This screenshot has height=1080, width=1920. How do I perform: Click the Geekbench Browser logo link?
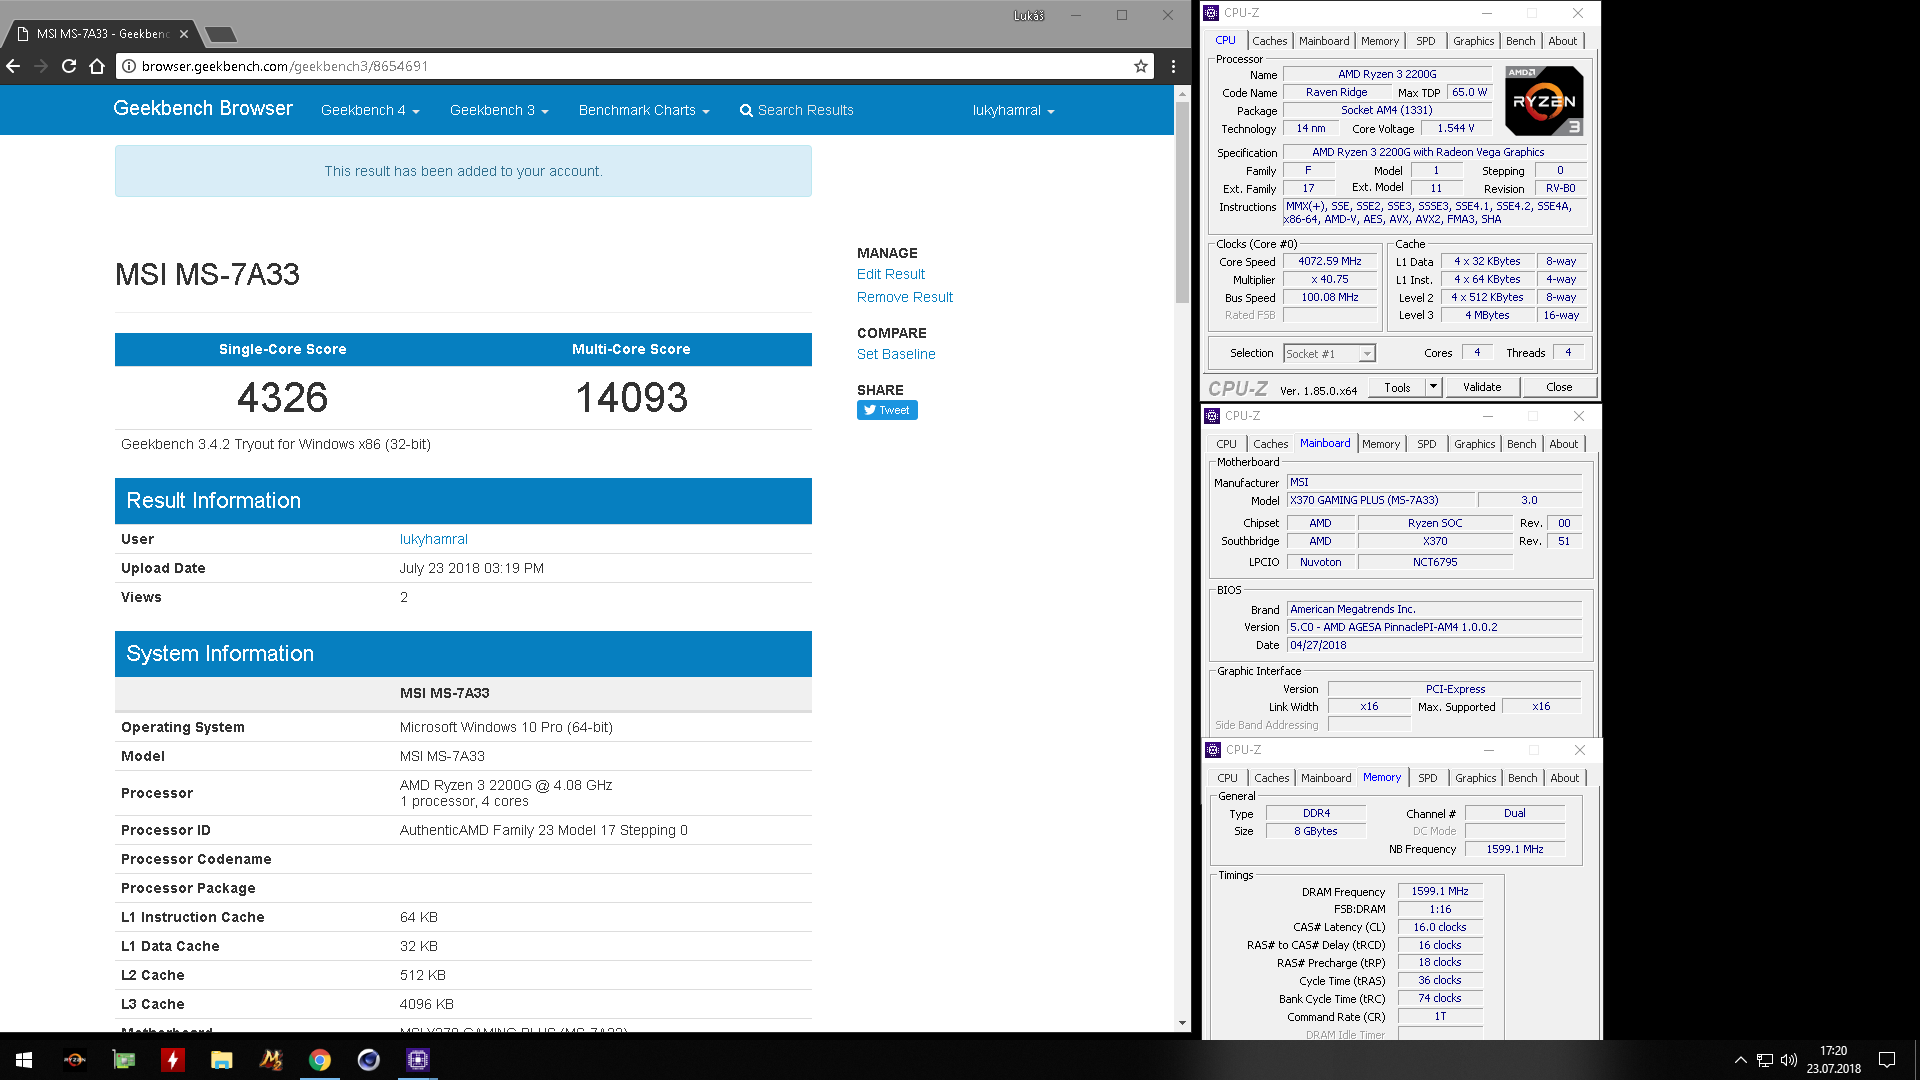point(203,108)
